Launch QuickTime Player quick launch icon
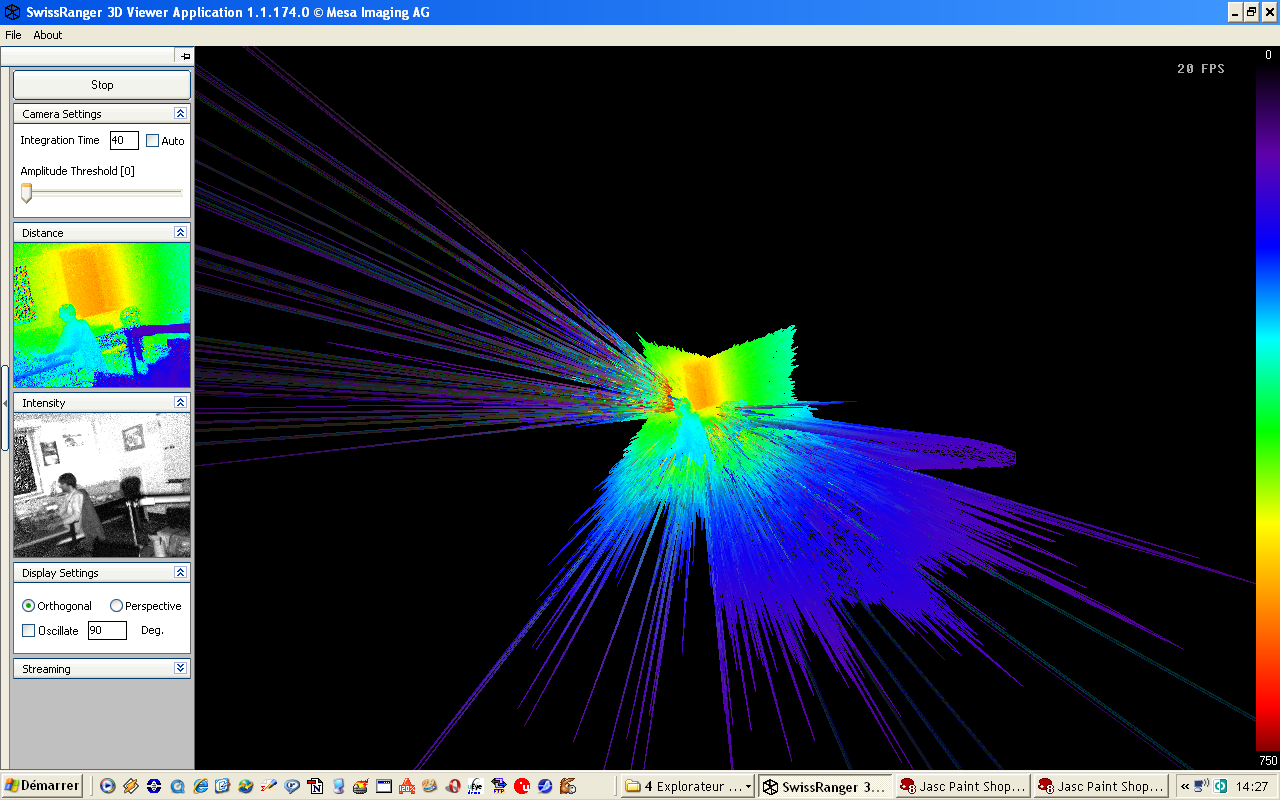Viewport: 1280px width, 800px height. [x=177, y=786]
